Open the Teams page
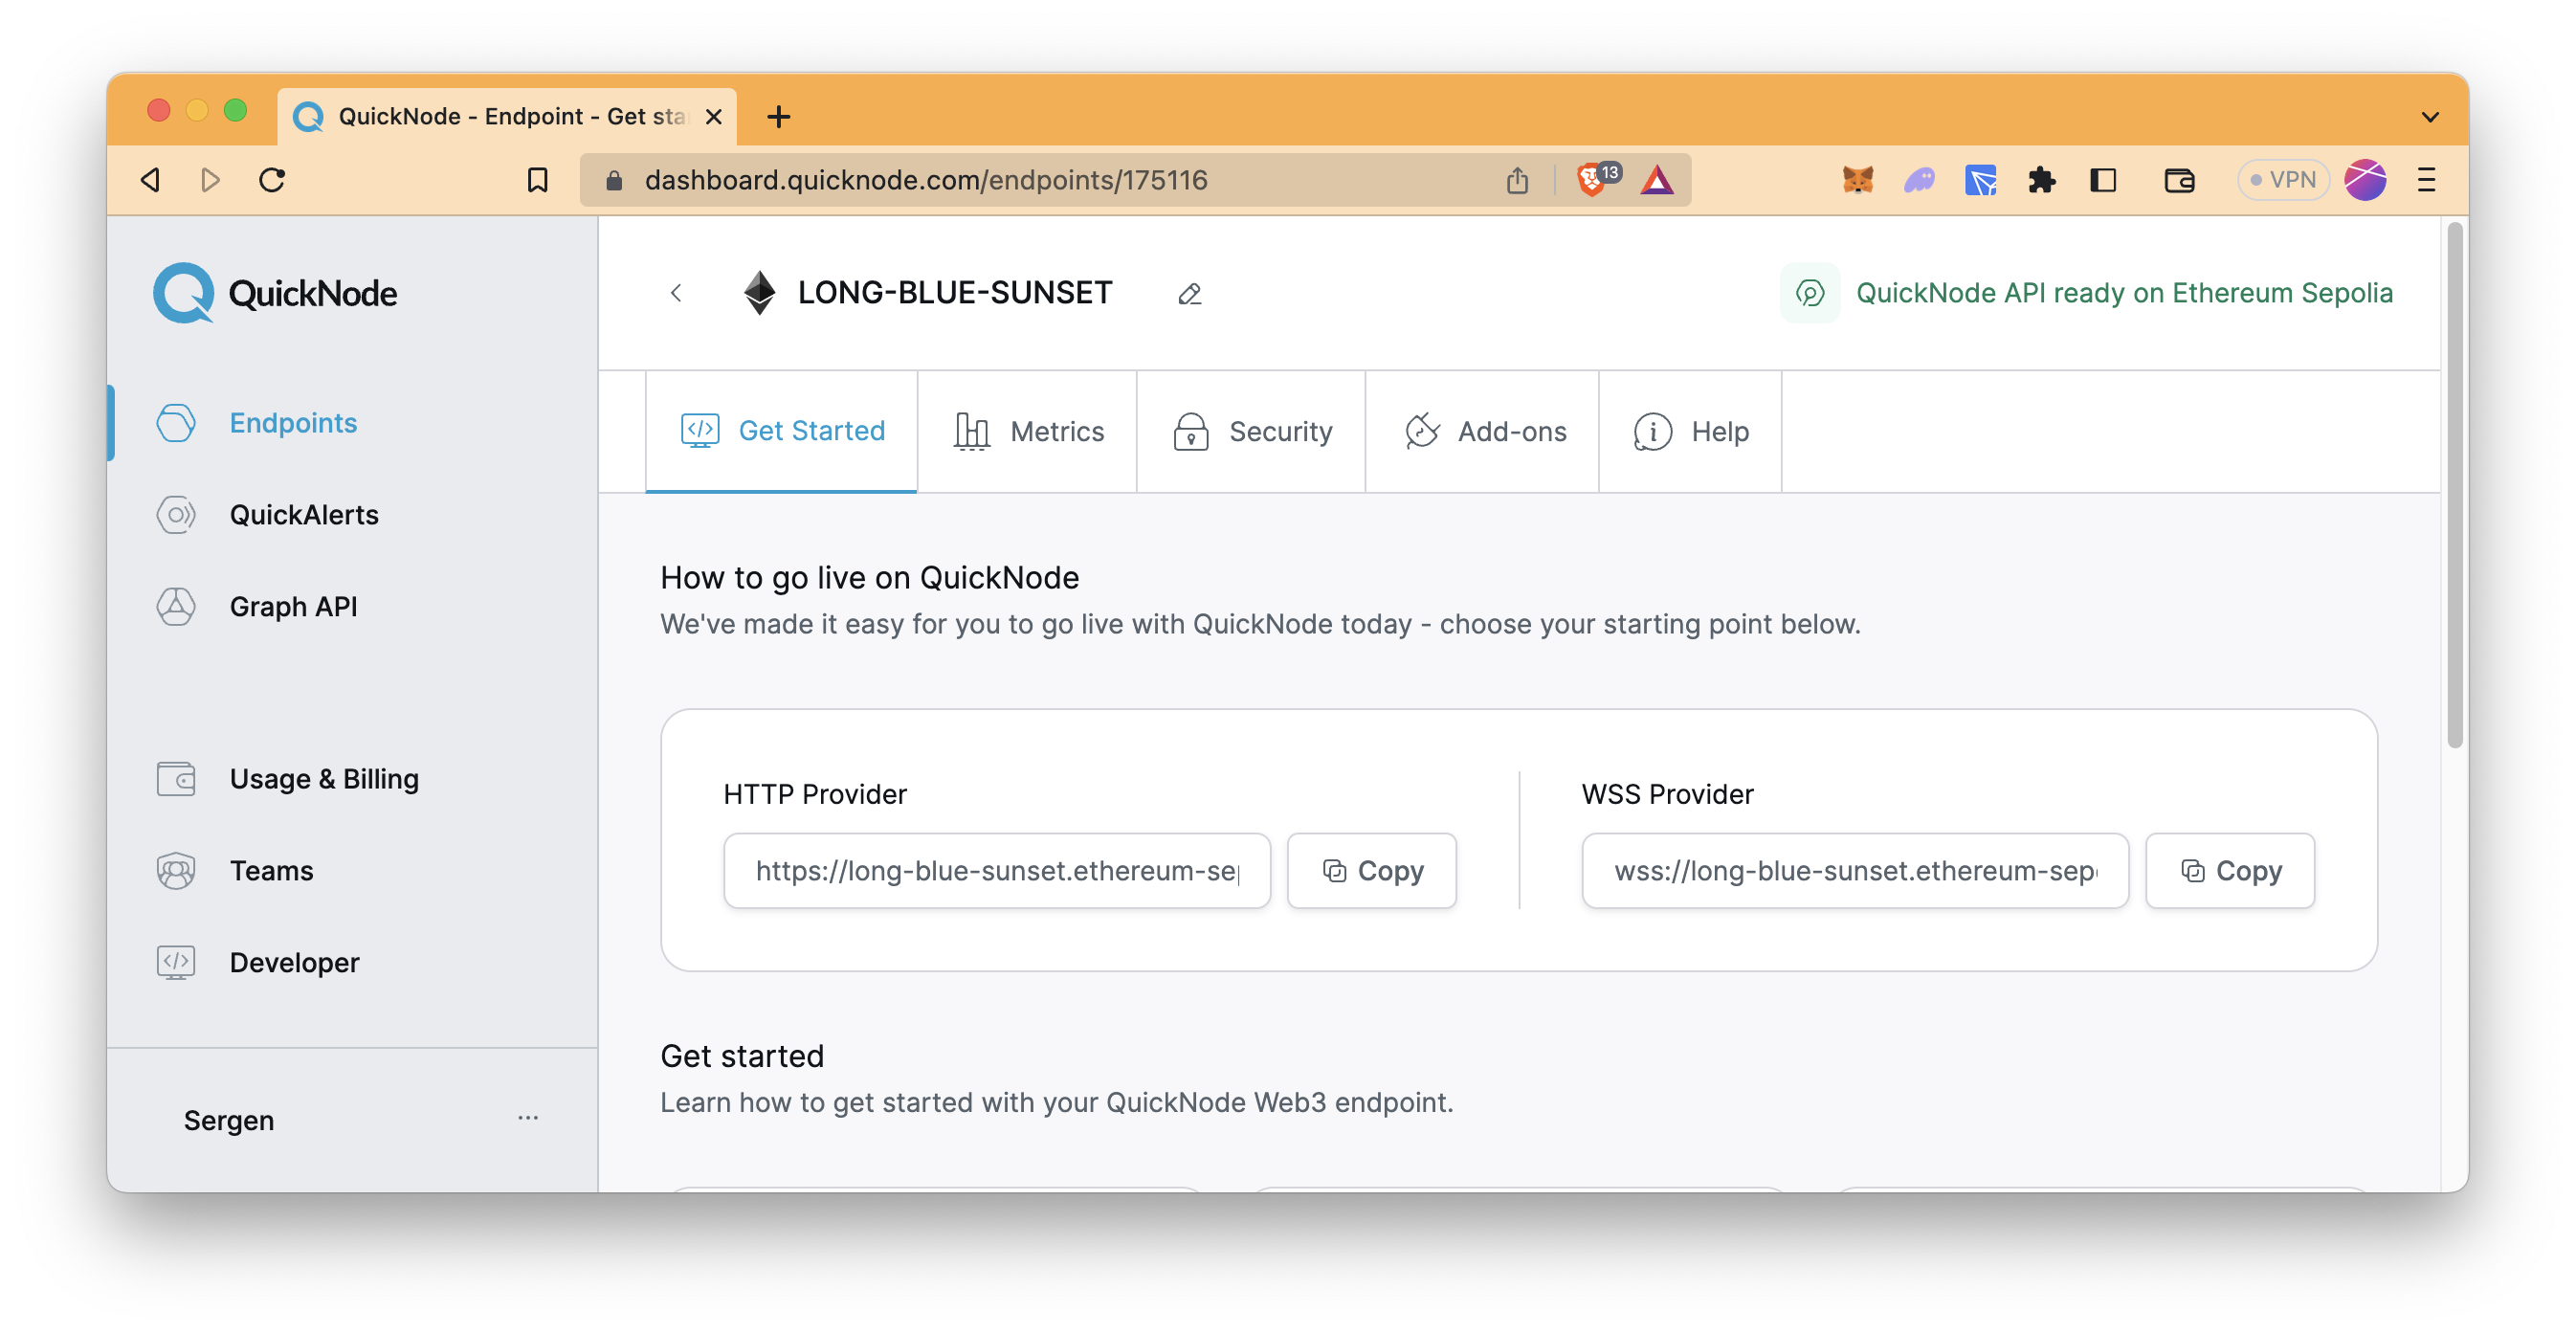Image resolution: width=2576 pixels, height=1334 pixels. click(271, 871)
